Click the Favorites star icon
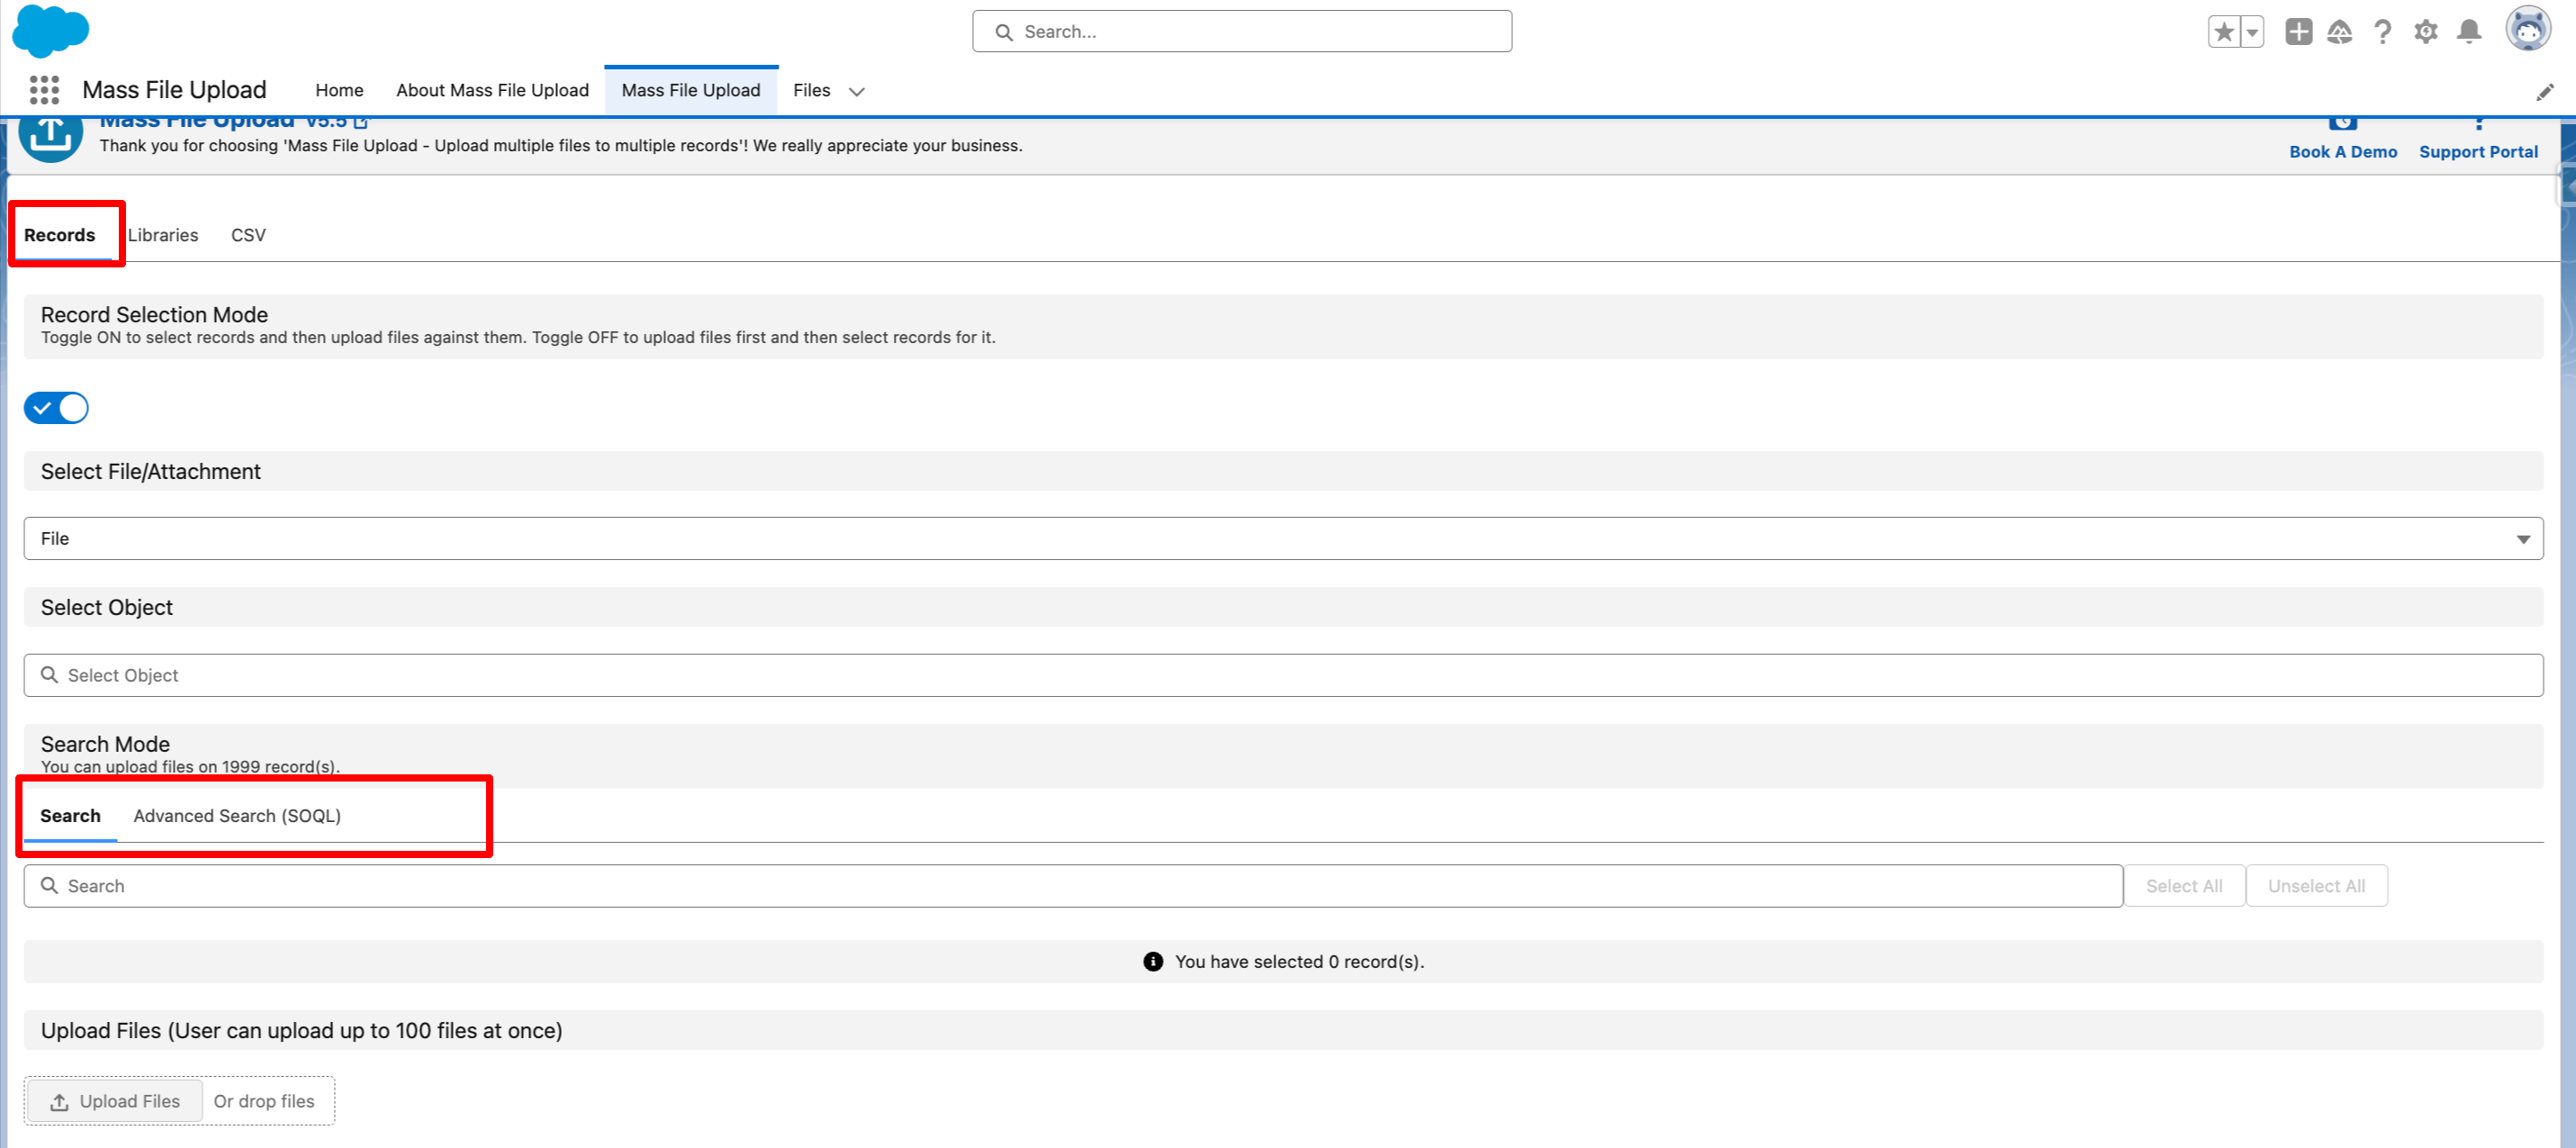Viewport: 2576px width, 1148px height. coord(2223,32)
